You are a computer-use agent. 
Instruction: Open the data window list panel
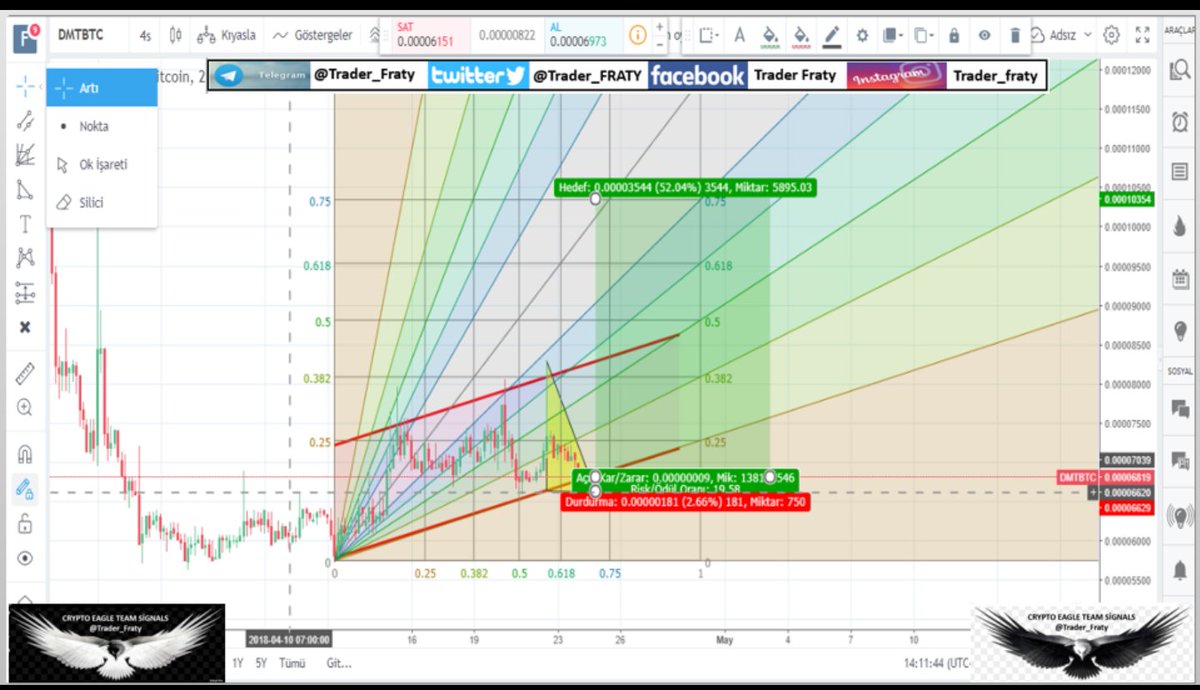pos(1179,171)
